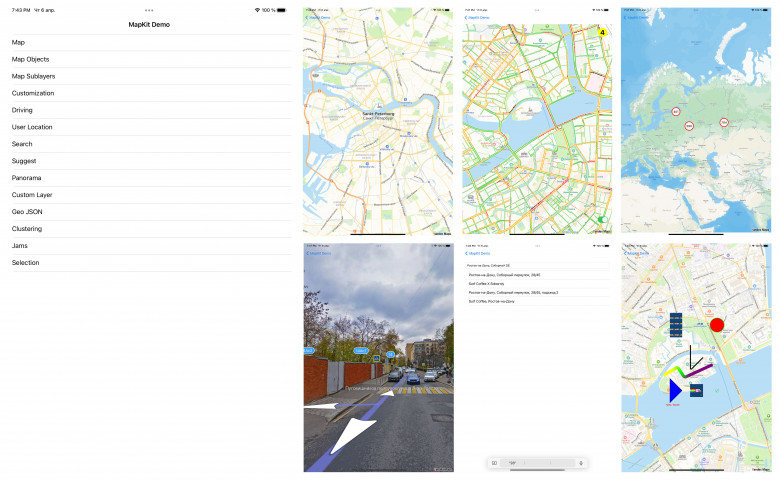Image resolution: width=780 pixels, height=480 pixels.
Task: Select the Clustering entry
Action: (151, 228)
